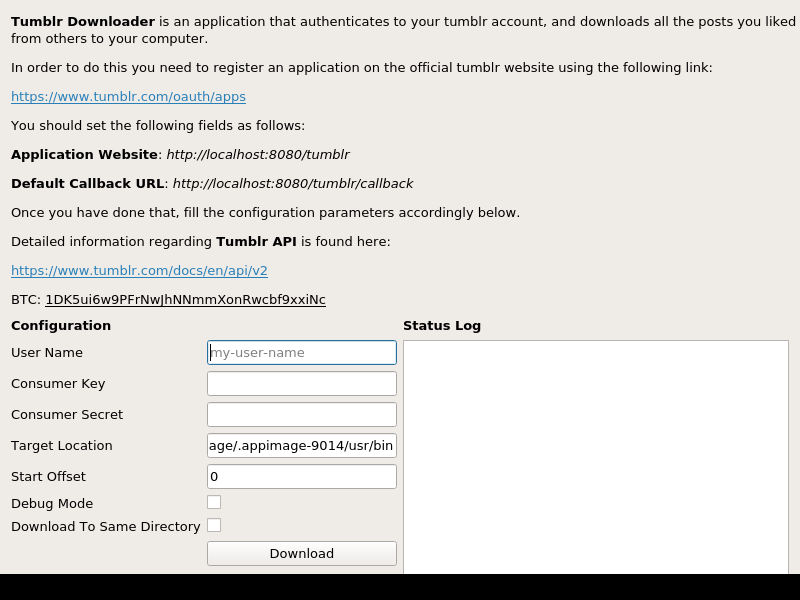The image size is (800, 600).
Task: Click the Target Location field
Action: click(302, 446)
